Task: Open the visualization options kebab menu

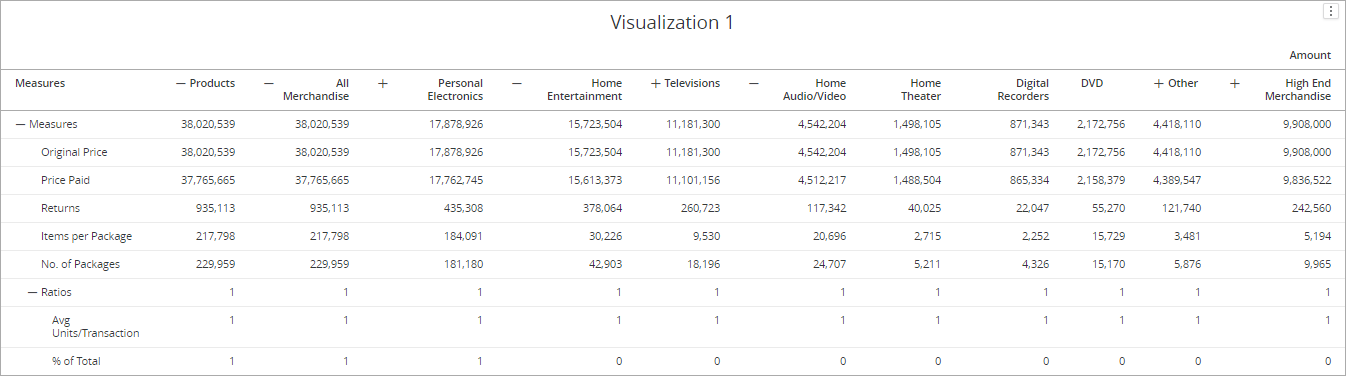Action: (x=1330, y=11)
